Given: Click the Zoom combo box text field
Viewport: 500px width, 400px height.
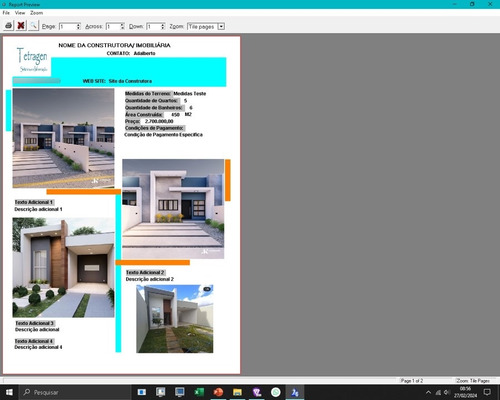Looking at the screenshot, I should pyautogui.click(x=202, y=26).
